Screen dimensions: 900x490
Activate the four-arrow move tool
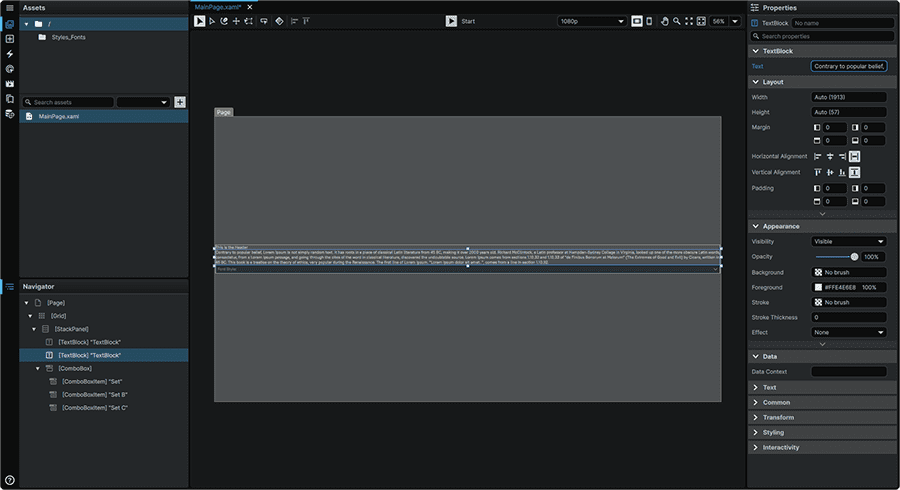(236, 21)
